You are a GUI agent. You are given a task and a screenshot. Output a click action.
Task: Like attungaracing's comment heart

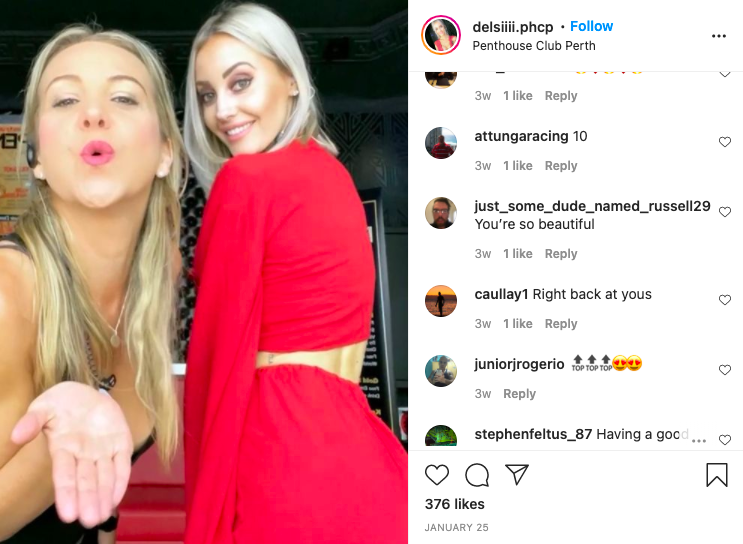tap(725, 142)
